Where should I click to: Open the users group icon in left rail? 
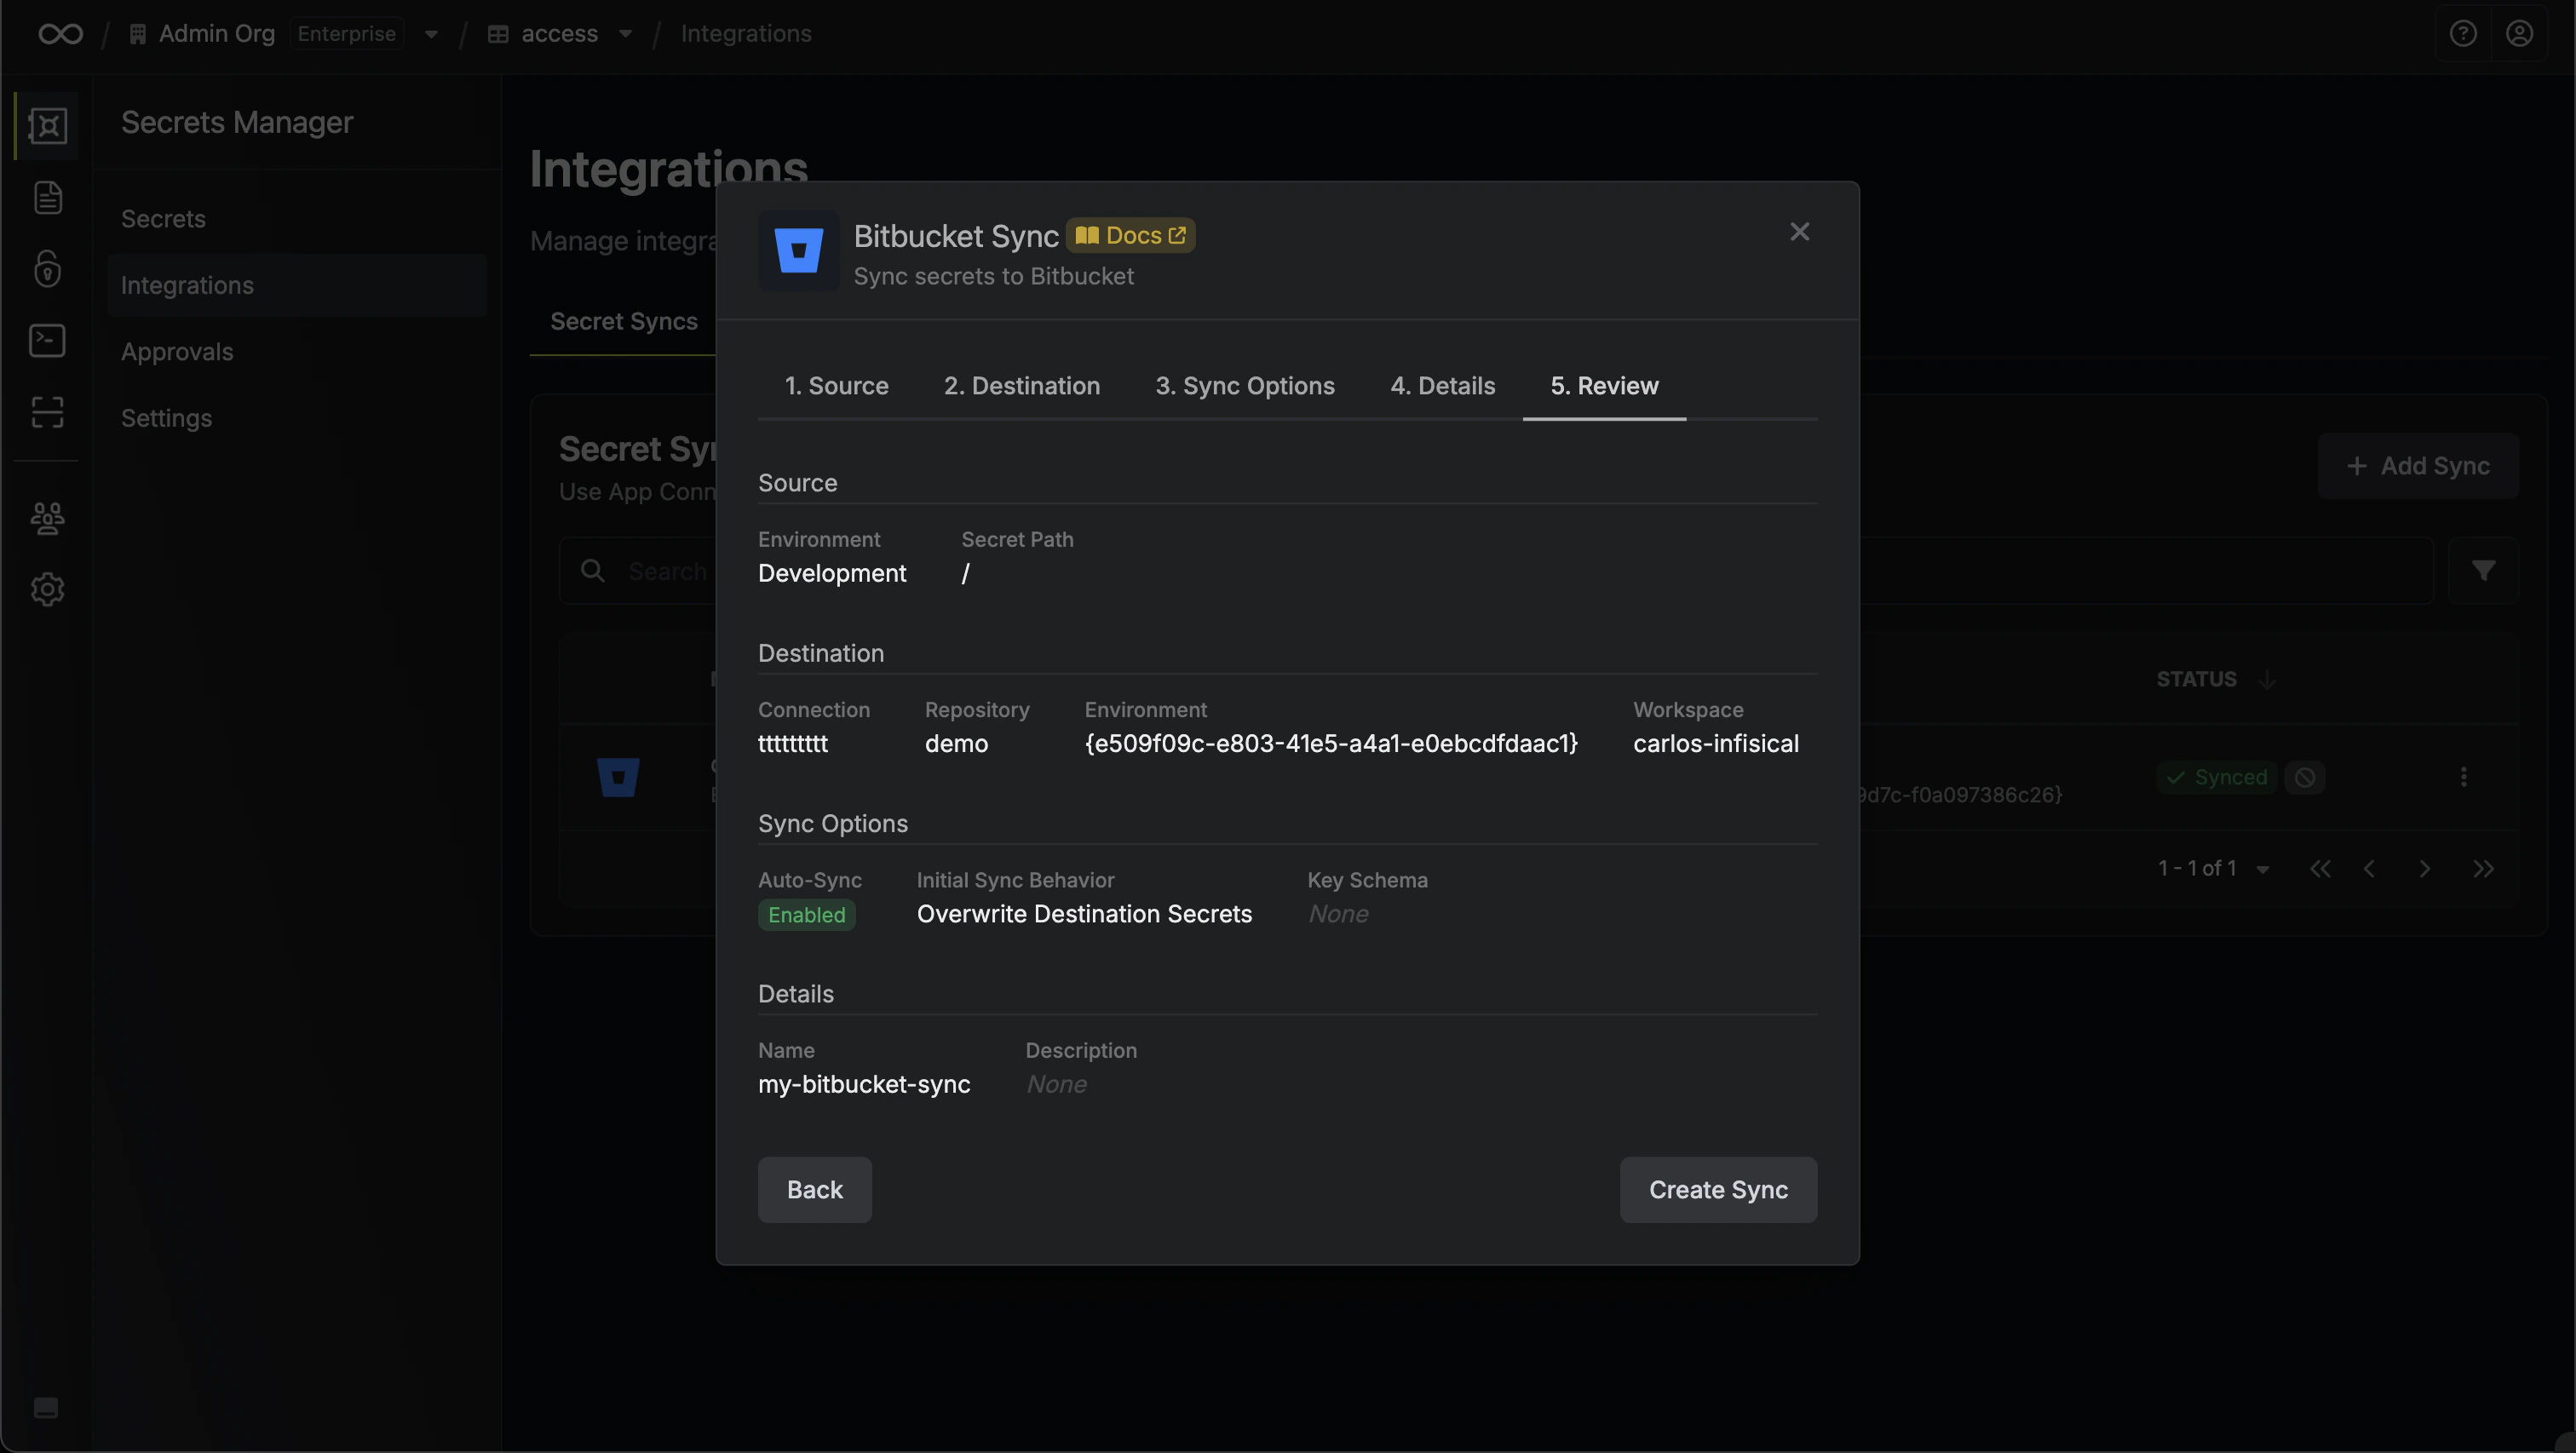pyautogui.click(x=47, y=518)
